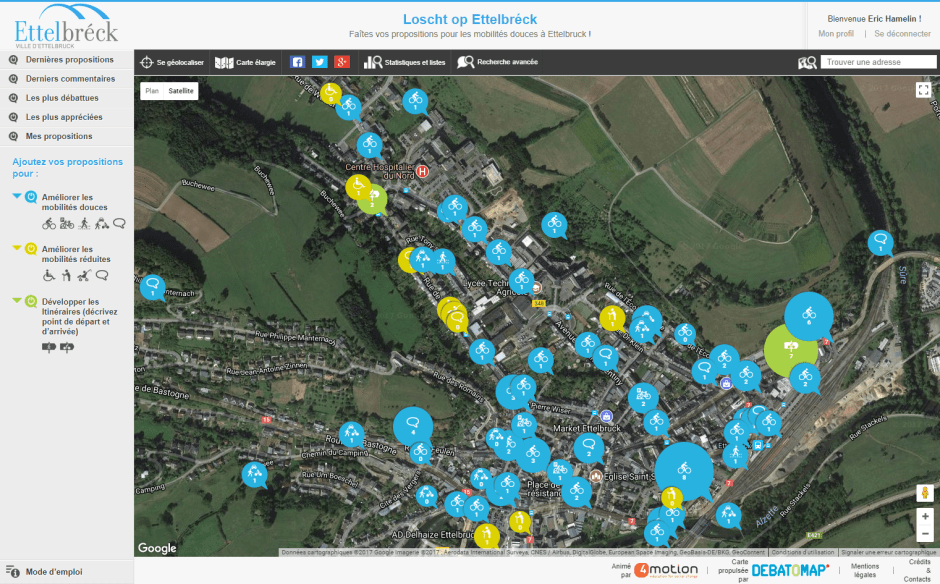Zoom out the map with minus button
The width and height of the screenshot is (940, 584).
[x=925, y=534]
